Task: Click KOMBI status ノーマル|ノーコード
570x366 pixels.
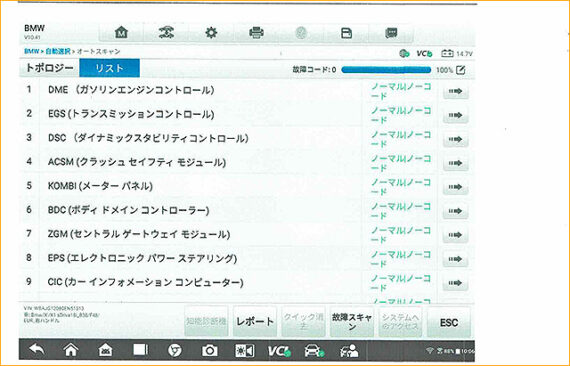Action: point(401,187)
